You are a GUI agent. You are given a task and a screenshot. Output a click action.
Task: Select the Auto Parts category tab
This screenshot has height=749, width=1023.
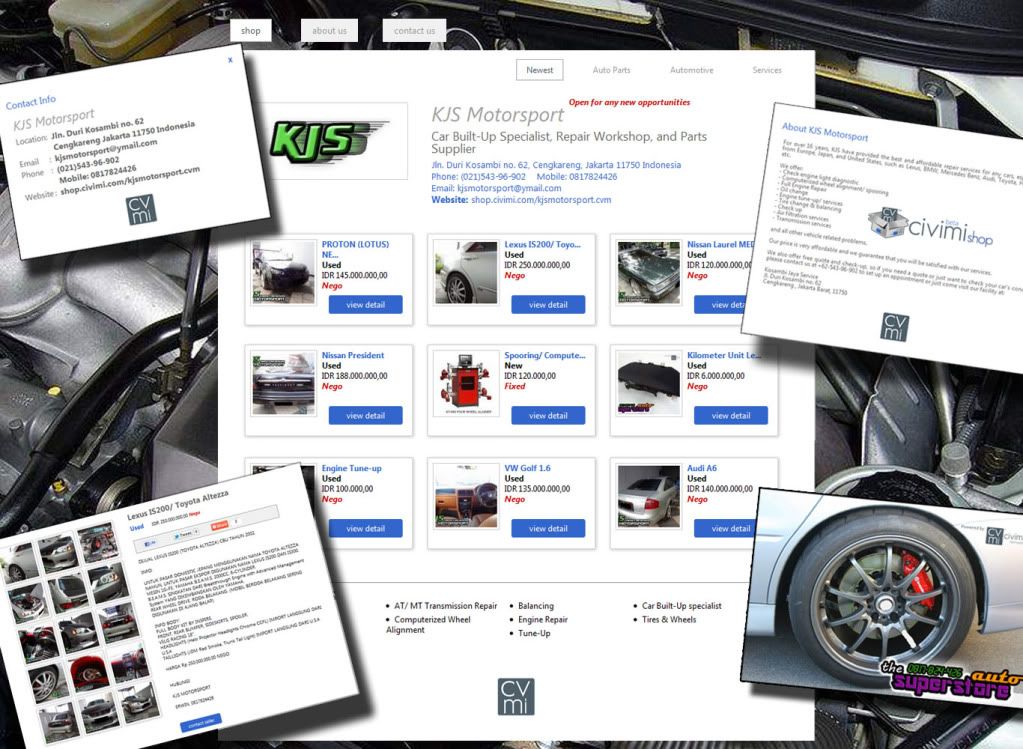coord(611,70)
